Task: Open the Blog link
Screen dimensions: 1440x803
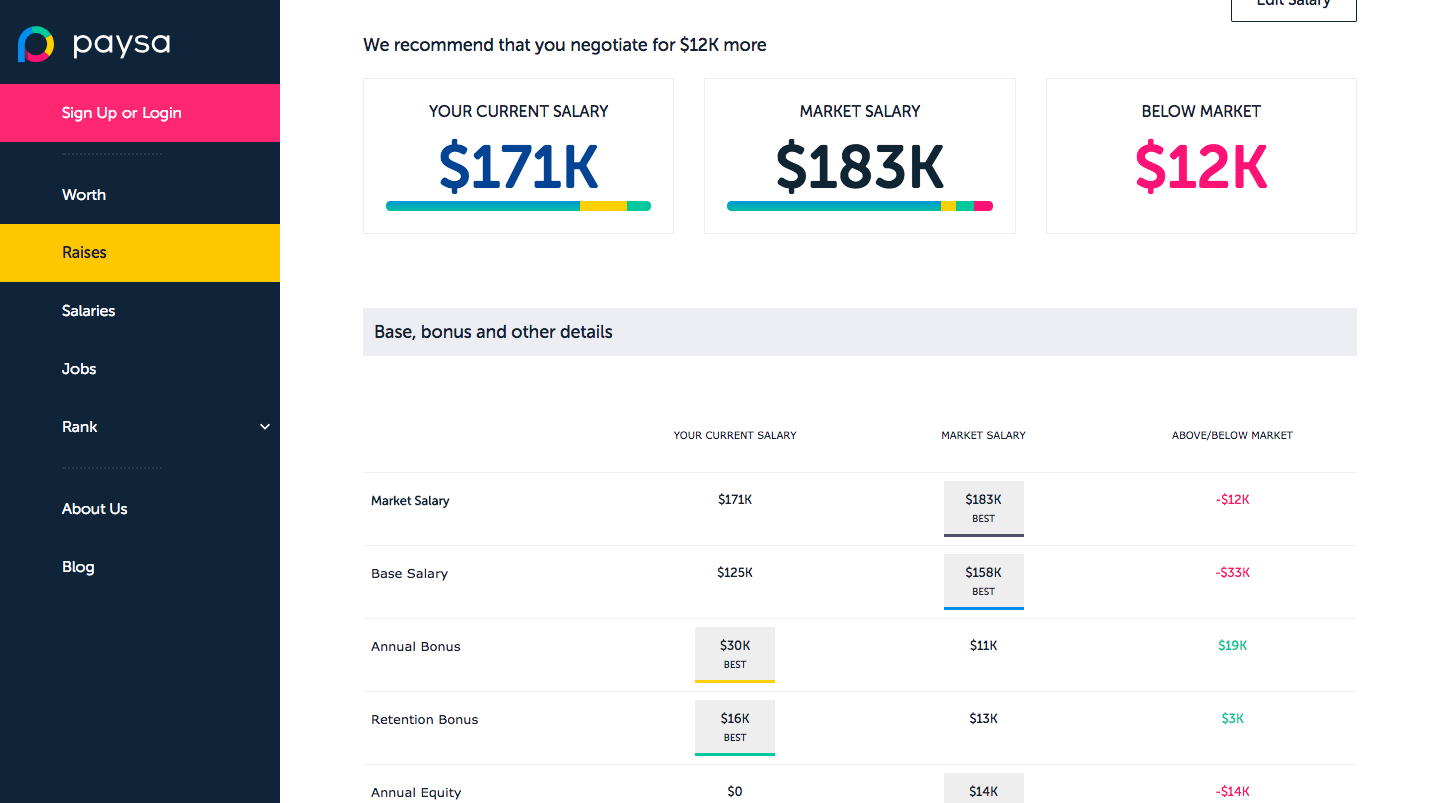Action: coord(78,567)
